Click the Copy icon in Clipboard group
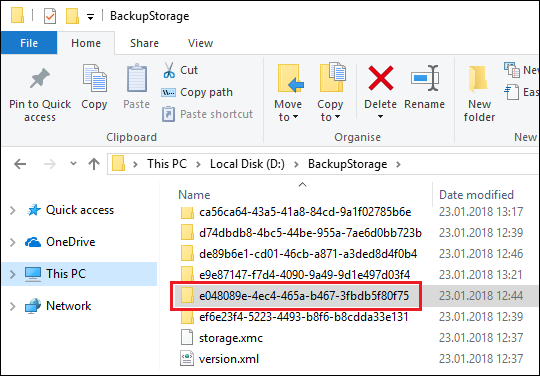 pyautogui.click(x=94, y=78)
